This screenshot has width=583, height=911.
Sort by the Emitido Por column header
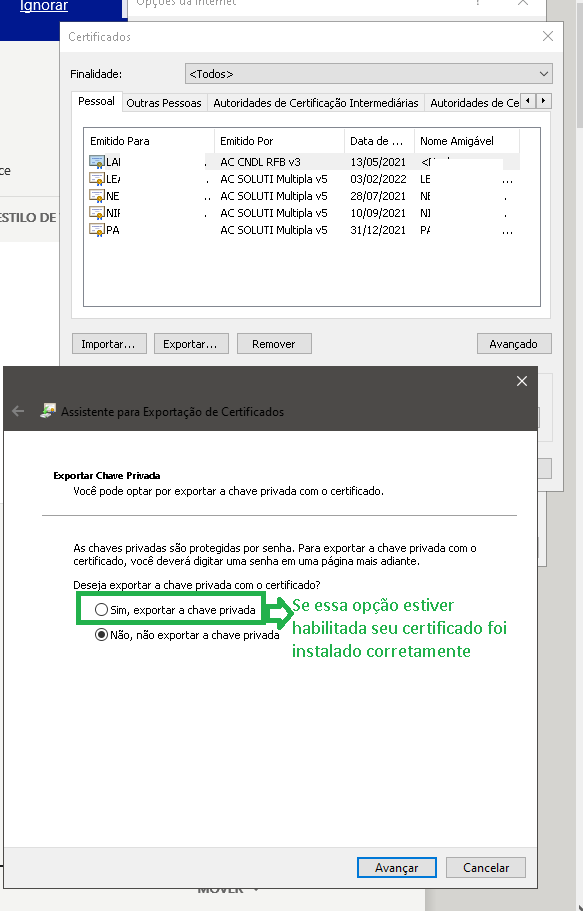click(279, 141)
